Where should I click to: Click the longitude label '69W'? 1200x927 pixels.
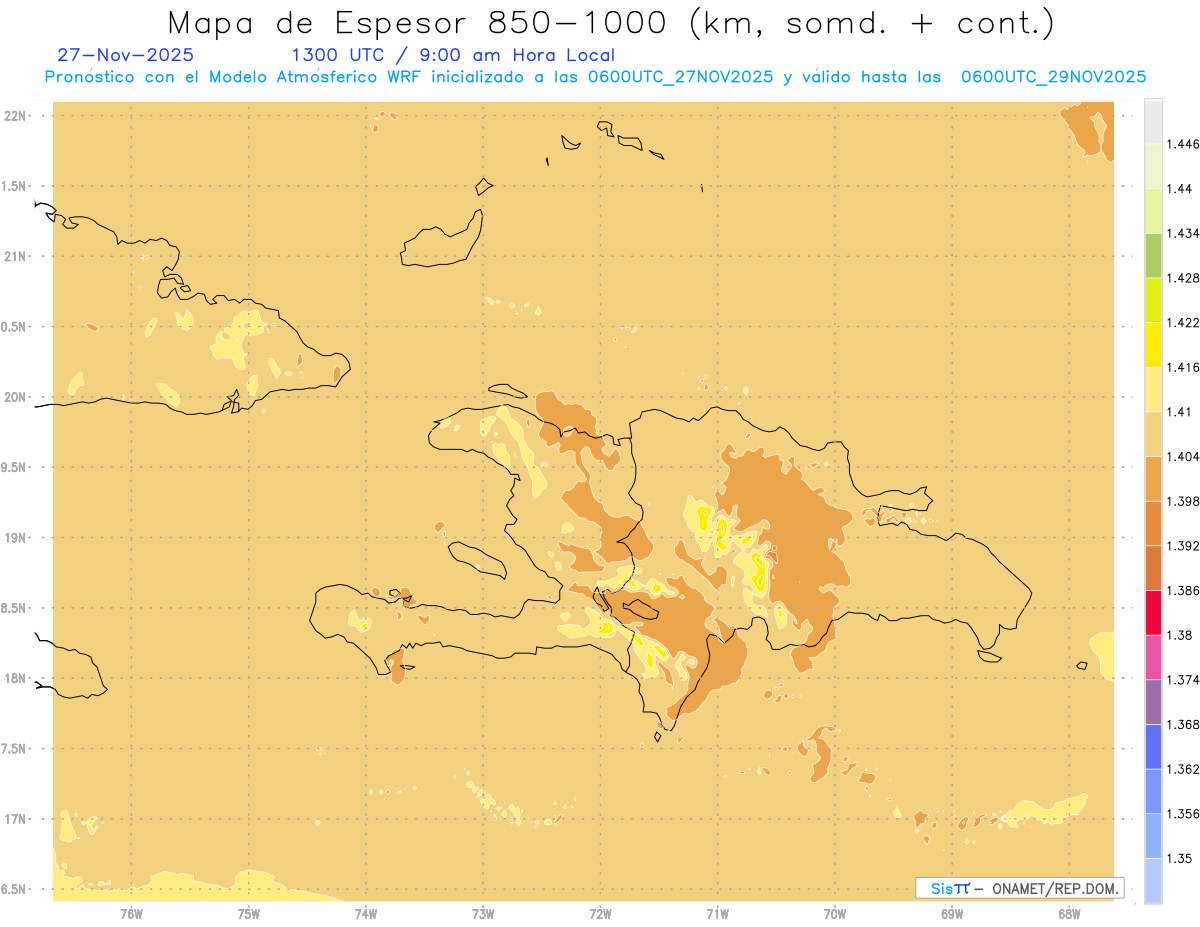click(952, 913)
